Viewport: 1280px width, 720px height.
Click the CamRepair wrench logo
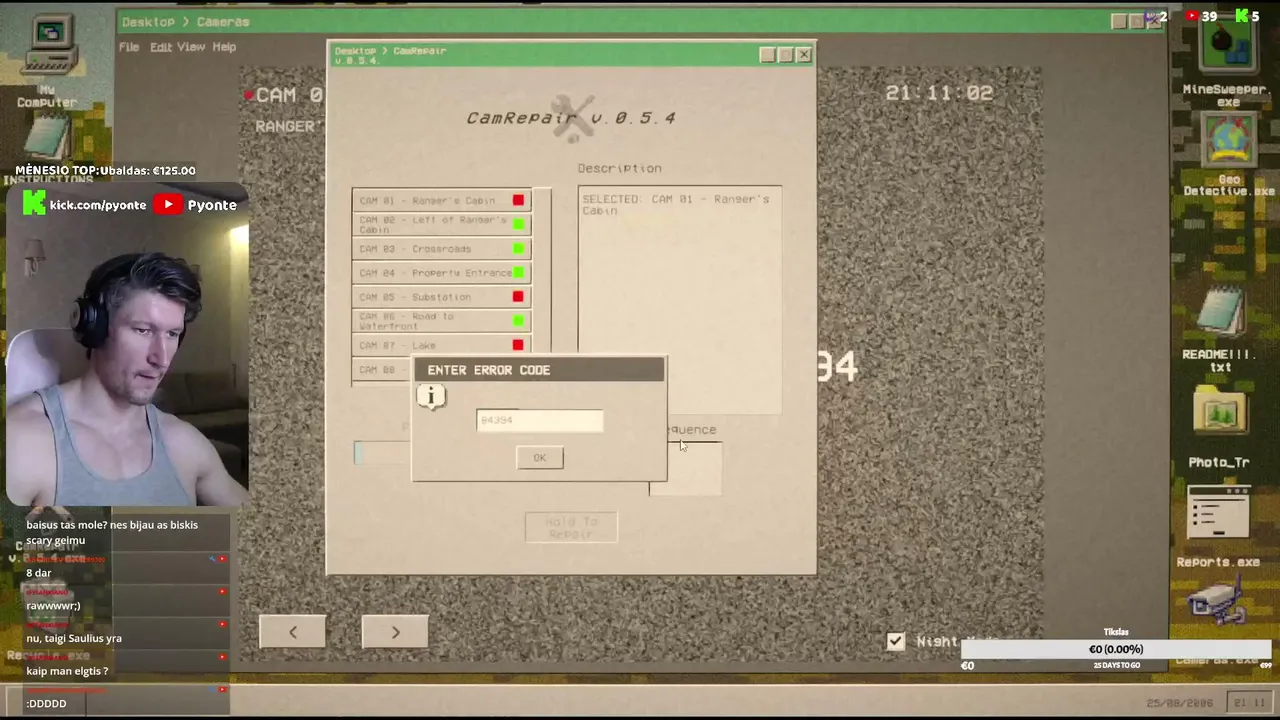(572, 118)
